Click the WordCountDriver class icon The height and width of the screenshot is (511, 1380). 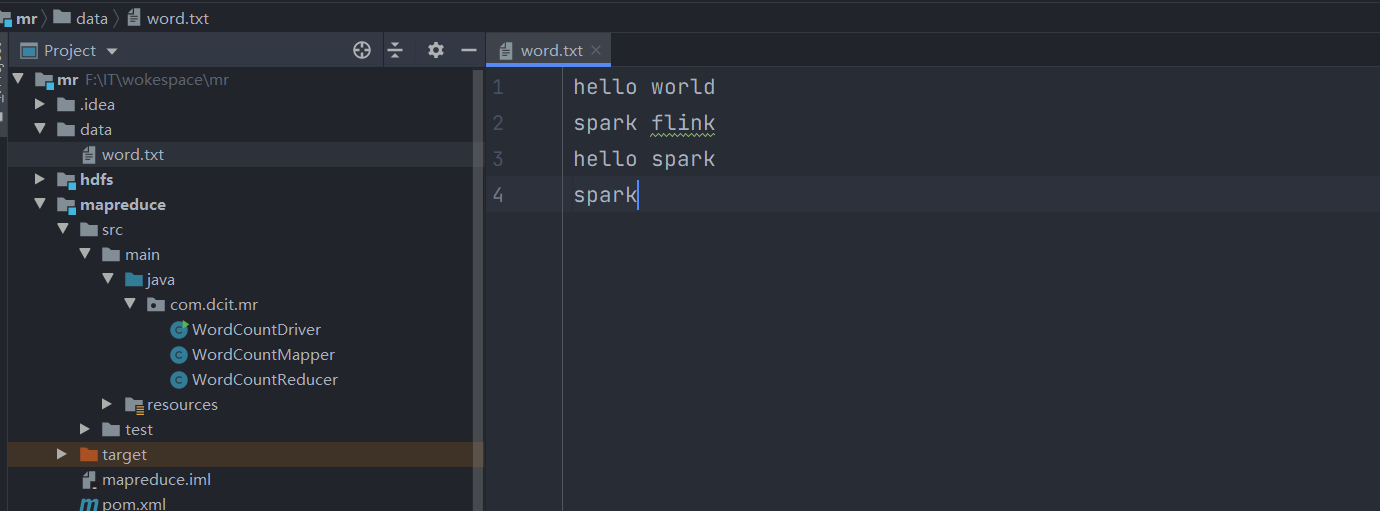179,329
